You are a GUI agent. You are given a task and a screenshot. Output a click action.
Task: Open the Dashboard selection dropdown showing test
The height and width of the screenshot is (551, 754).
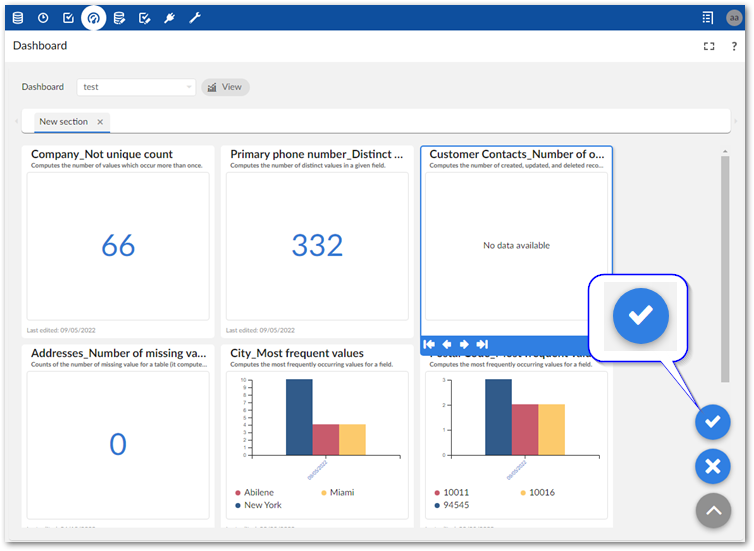click(x=136, y=87)
